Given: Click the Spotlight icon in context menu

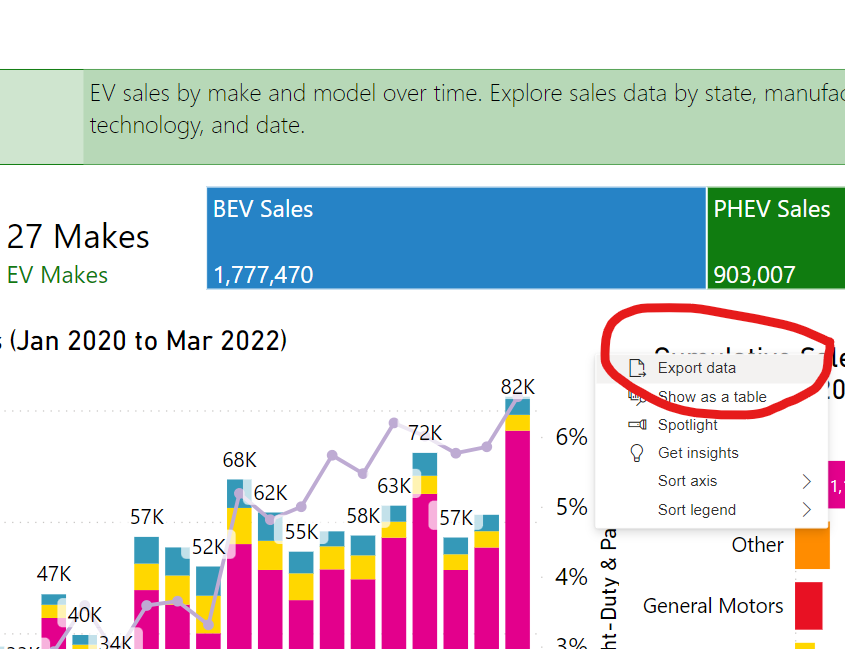Looking at the screenshot, I should click(x=637, y=425).
